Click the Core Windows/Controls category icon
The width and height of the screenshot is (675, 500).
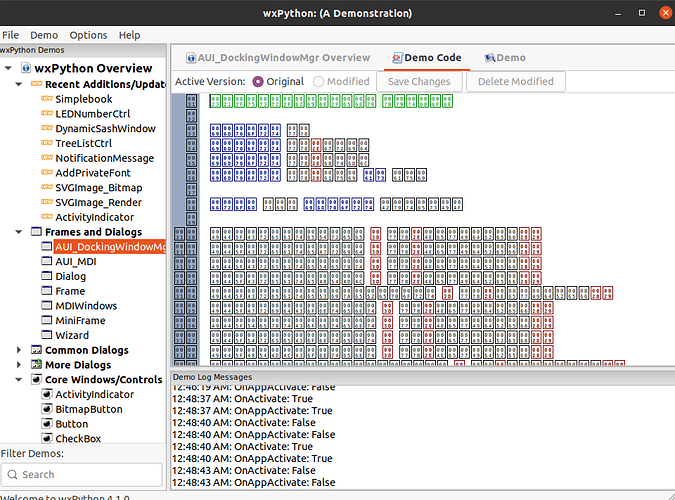37,379
